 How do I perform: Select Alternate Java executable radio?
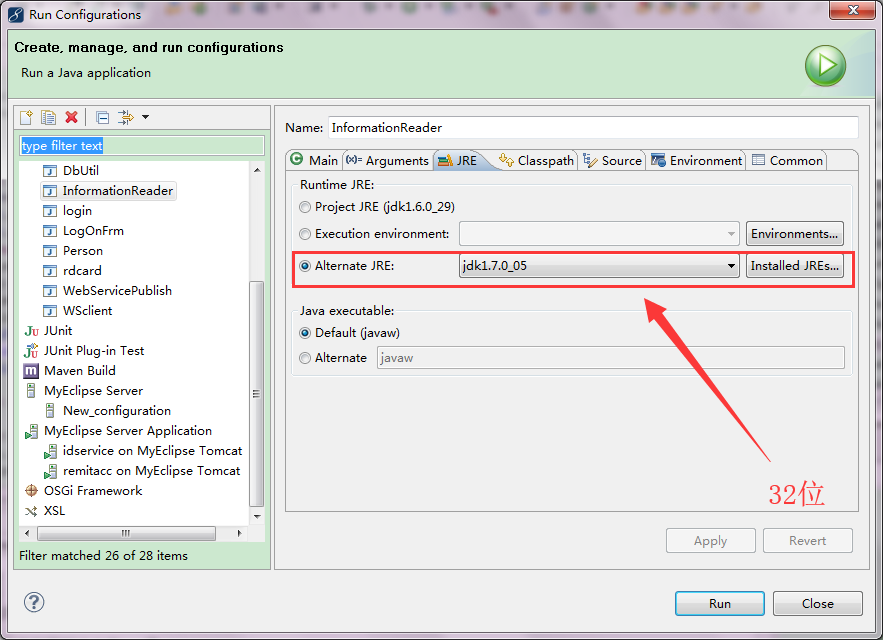[305, 358]
